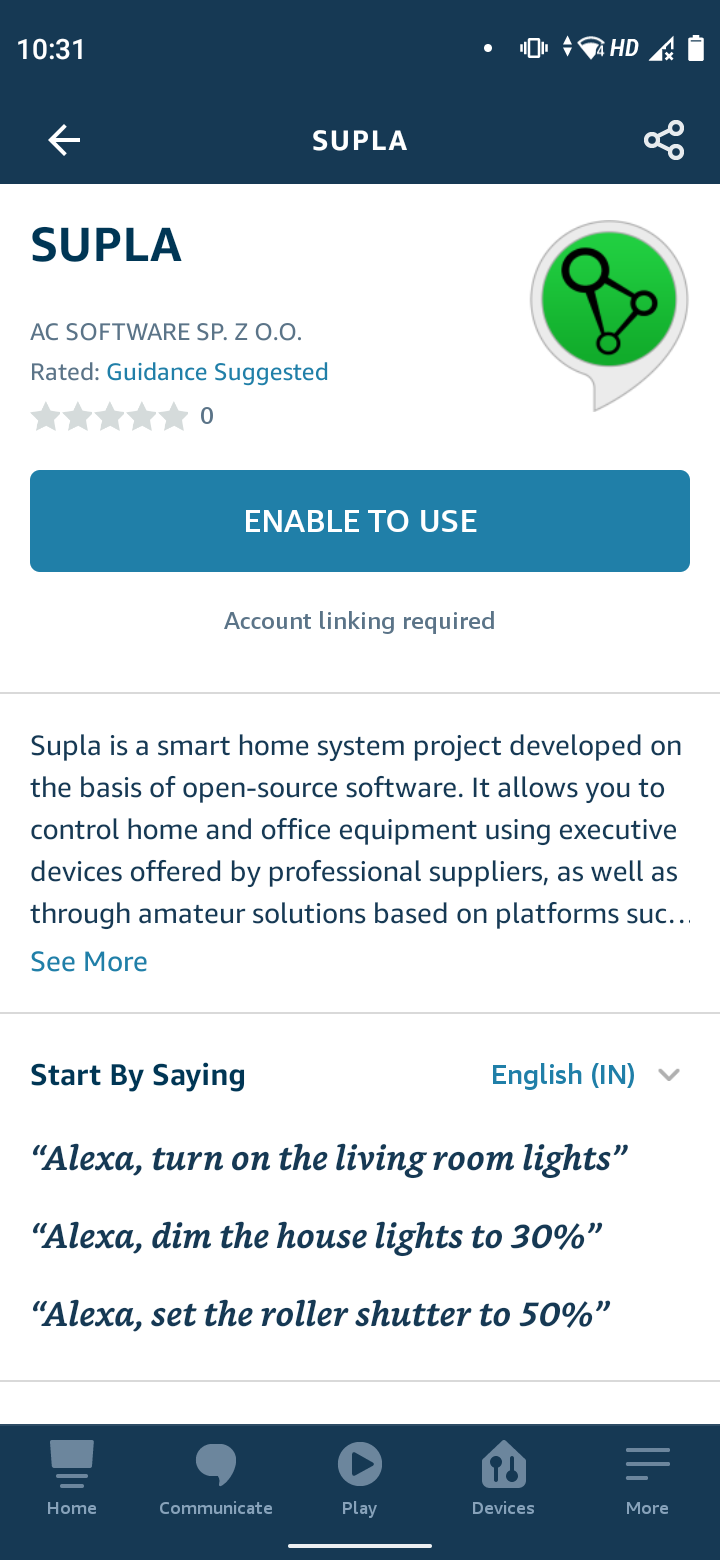Expand the skill description with See More
This screenshot has width=720, height=1560.
point(88,961)
